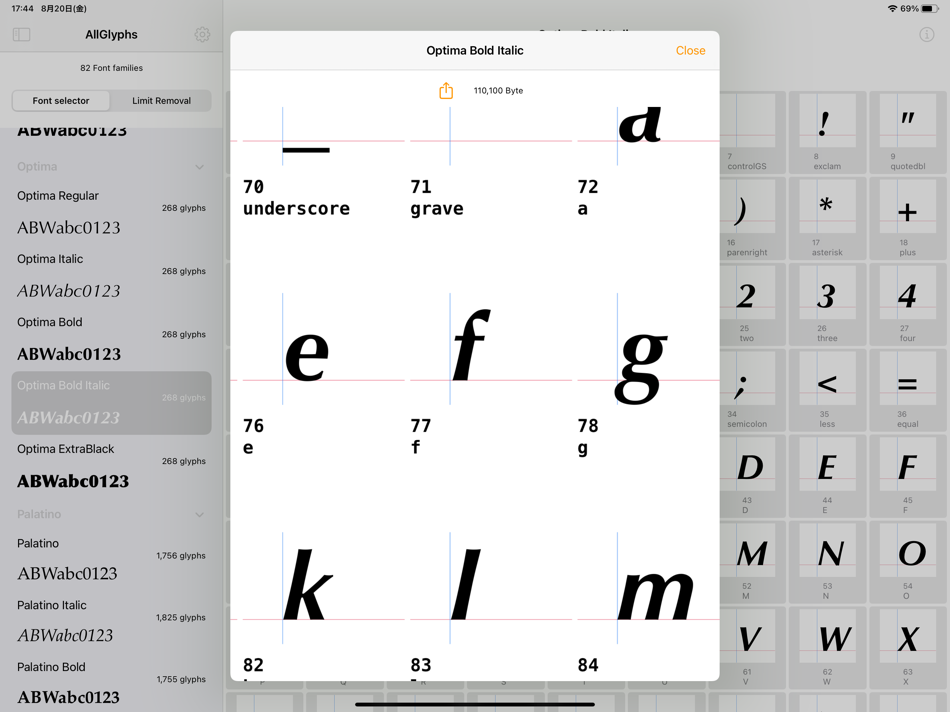This screenshot has width=950, height=712.
Task: Select the controlGS glyph tile
Action: click(x=752, y=132)
